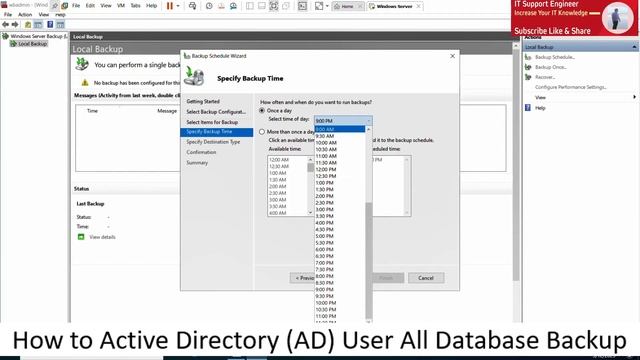Screen dimensions: 640x360
Task: Click the stretch guest display icon
Action: 319,6
